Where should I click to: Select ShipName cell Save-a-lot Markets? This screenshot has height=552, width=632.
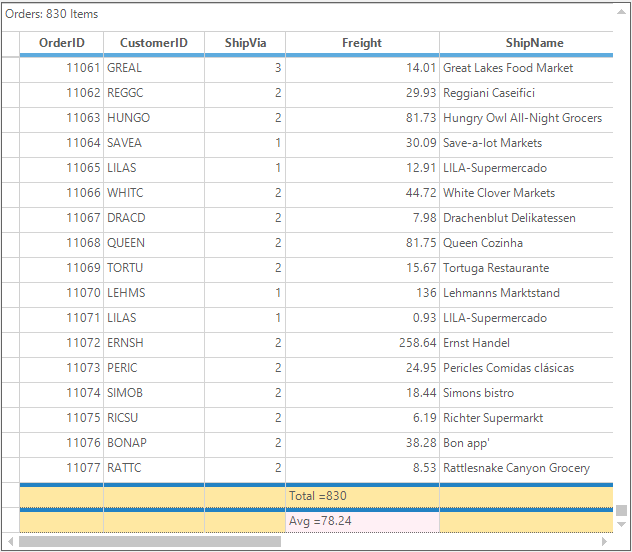click(x=526, y=145)
